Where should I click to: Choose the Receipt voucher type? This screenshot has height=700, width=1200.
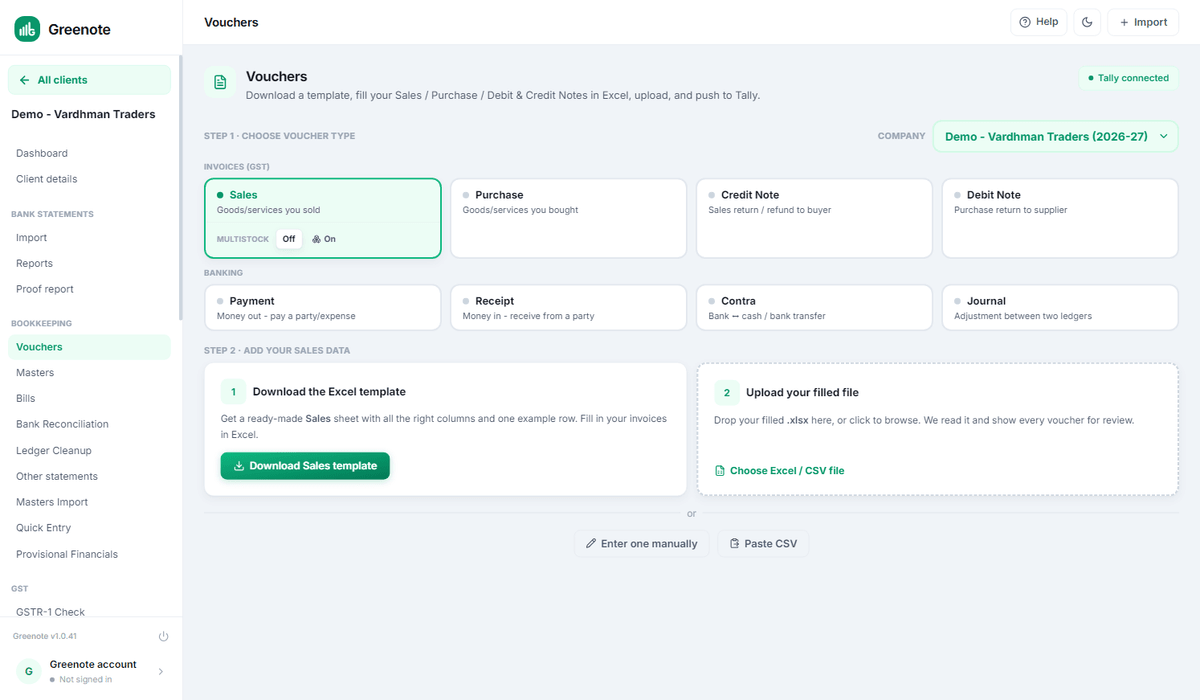click(x=568, y=307)
